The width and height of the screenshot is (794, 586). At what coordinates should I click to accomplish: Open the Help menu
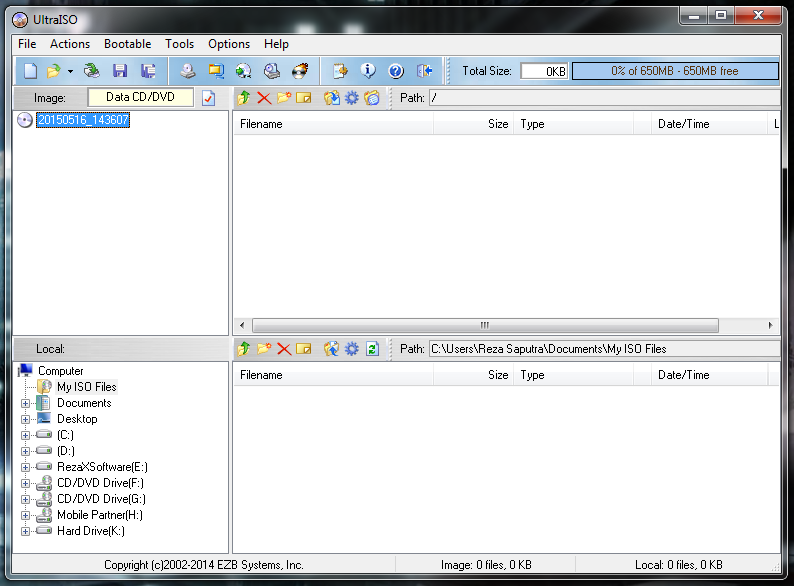click(276, 44)
